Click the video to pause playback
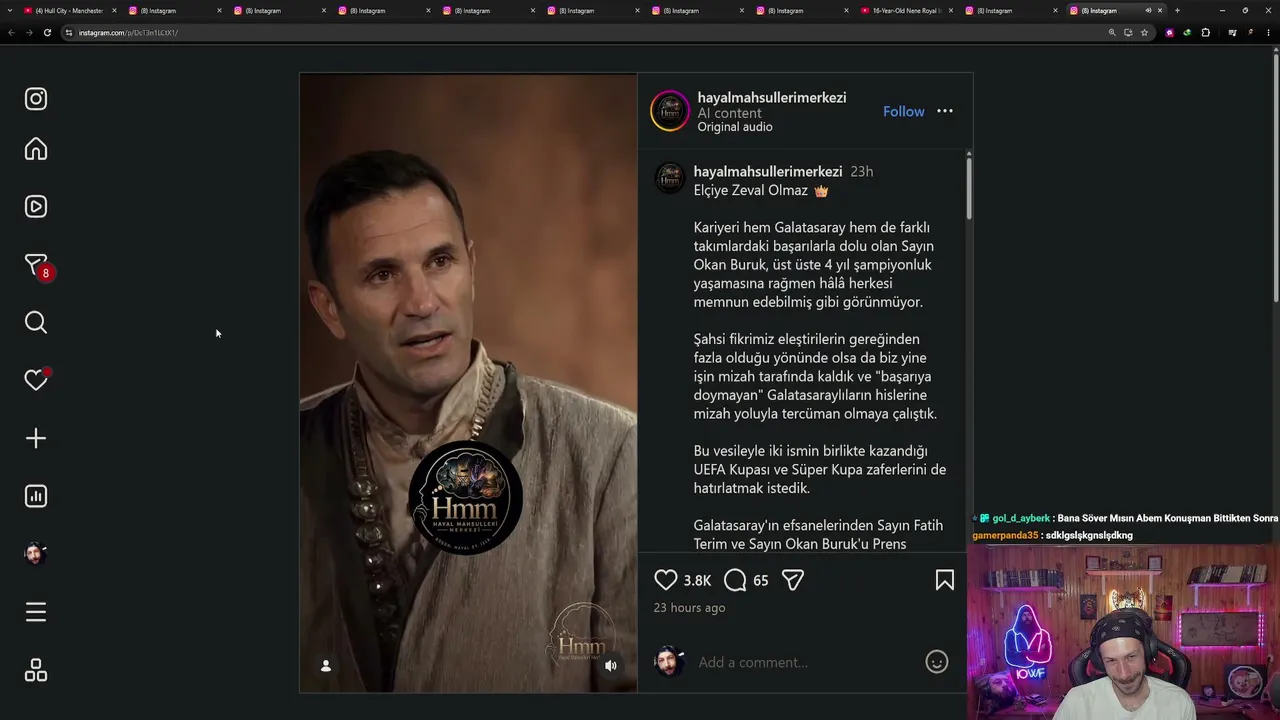Image resolution: width=1280 pixels, height=720 pixels. tap(468, 383)
